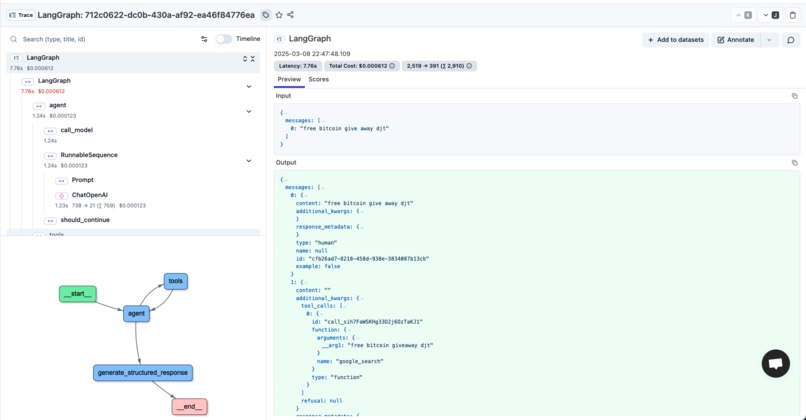Click the tag icon beside the trace title
The height and width of the screenshot is (420, 806).
click(x=266, y=15)
